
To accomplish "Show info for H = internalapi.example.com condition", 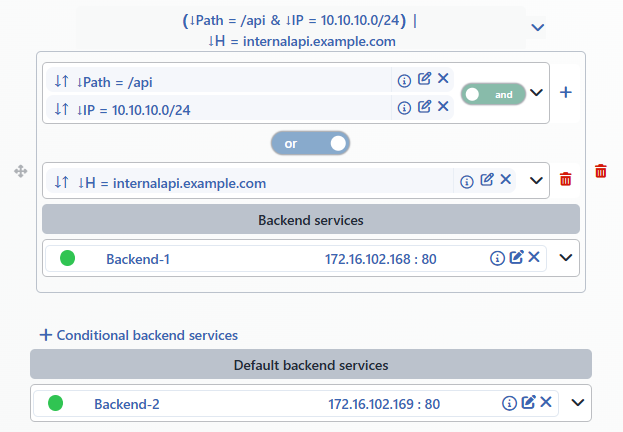I will point(466,182).
